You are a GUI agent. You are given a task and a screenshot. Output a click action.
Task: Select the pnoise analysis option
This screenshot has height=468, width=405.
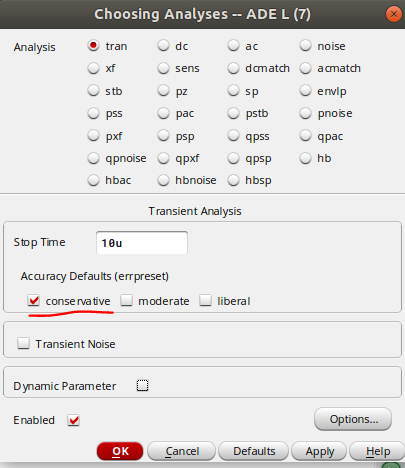tap(305, 113)
